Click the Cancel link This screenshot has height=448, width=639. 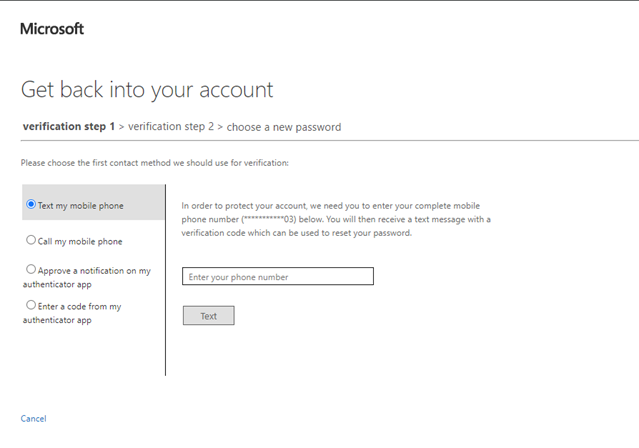pos(33,418)
